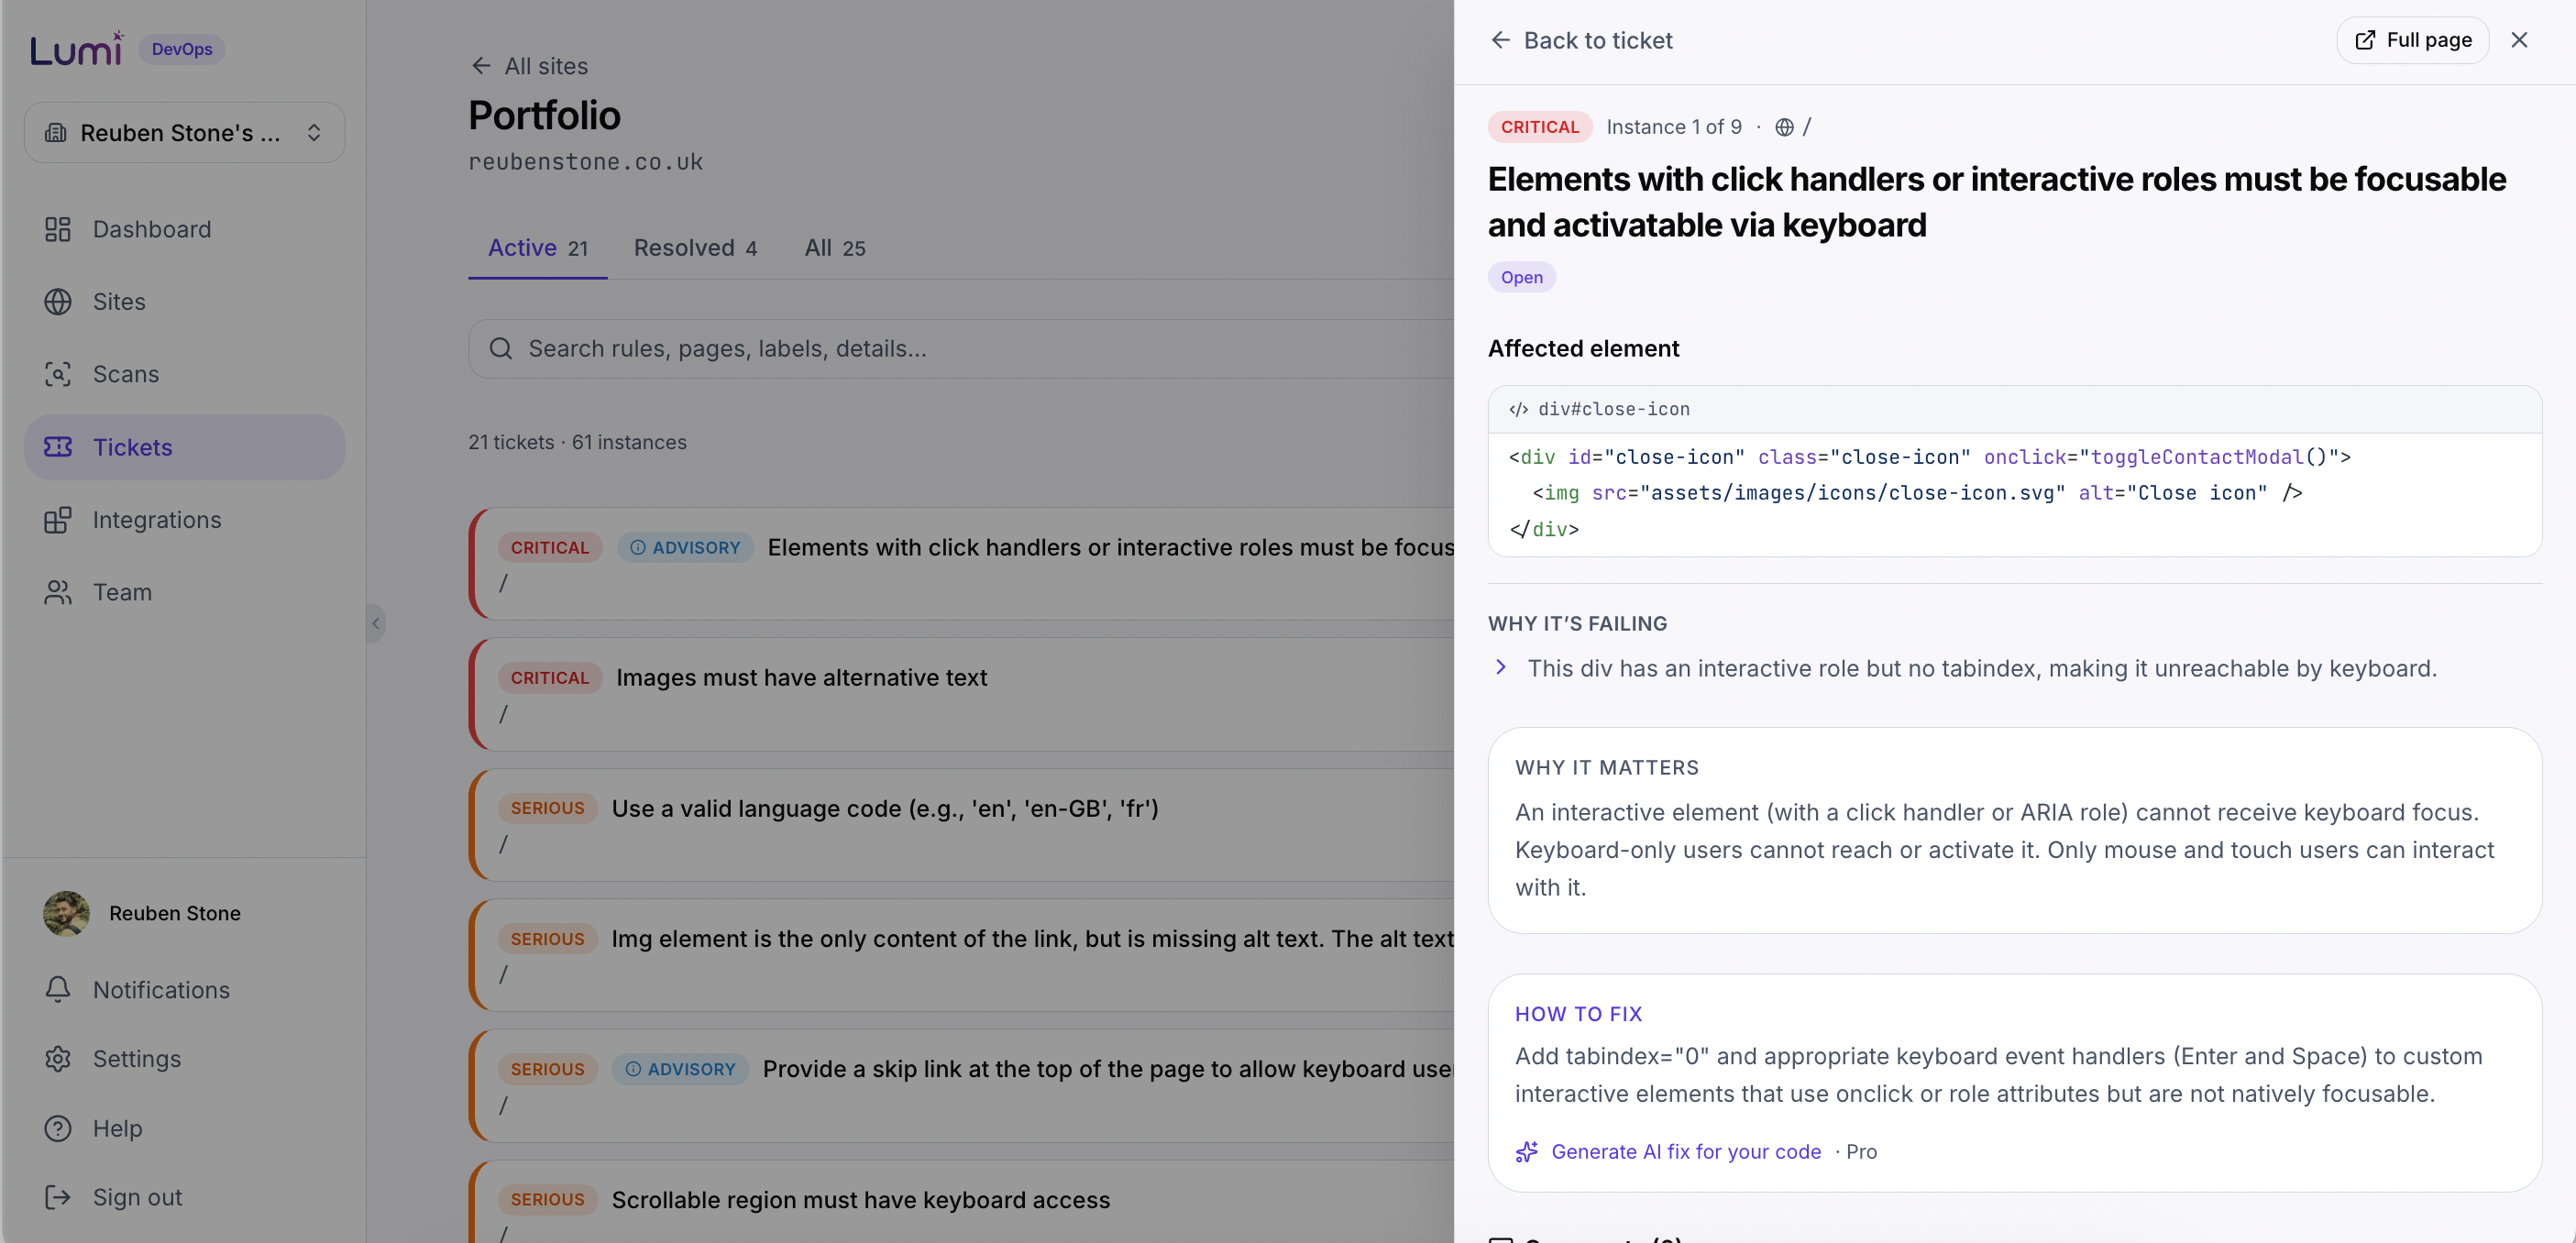Click the DevOps badge
The width and height of the screenshot is (2576, 1243).
click(x=182, y=49)
